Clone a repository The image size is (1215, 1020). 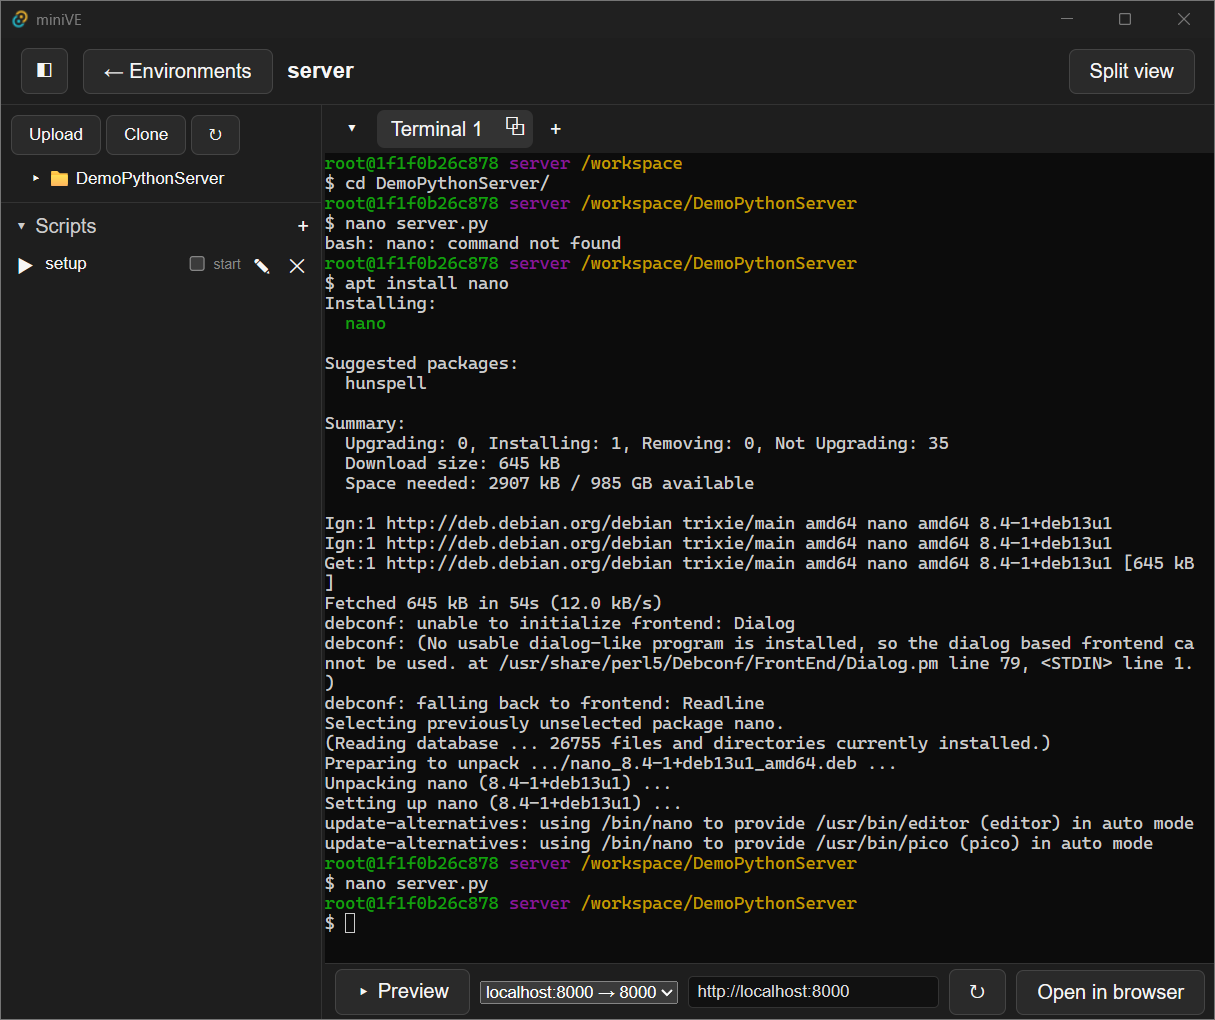coord(146,134)
